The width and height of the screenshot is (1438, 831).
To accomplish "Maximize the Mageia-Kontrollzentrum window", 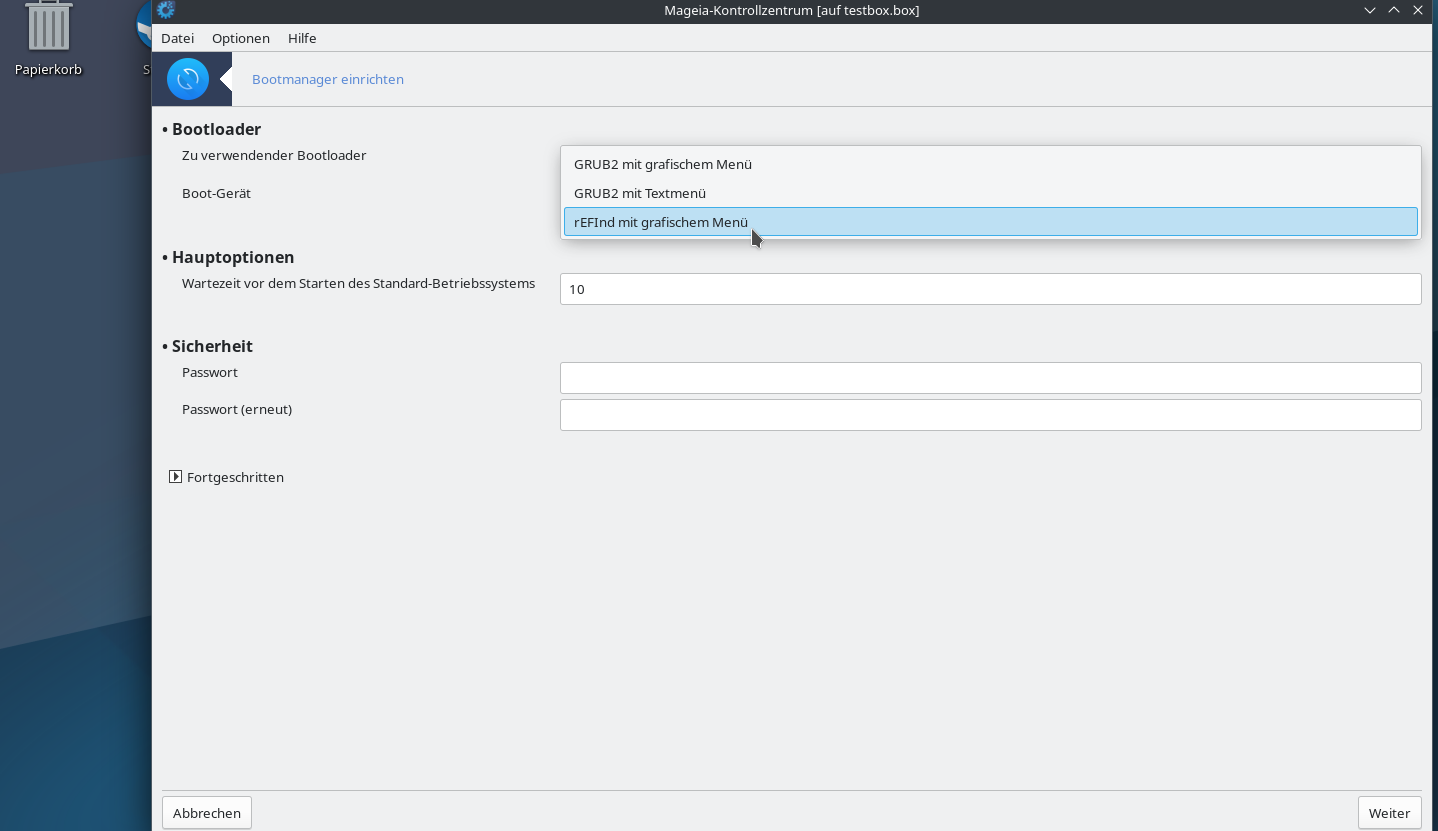I will click(x=1393, y=10).
